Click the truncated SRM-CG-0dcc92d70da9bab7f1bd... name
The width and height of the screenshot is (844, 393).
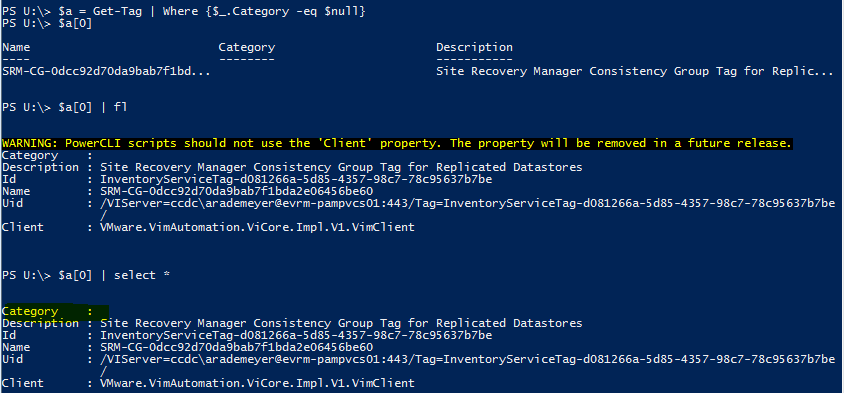click(x=106, y=71)
